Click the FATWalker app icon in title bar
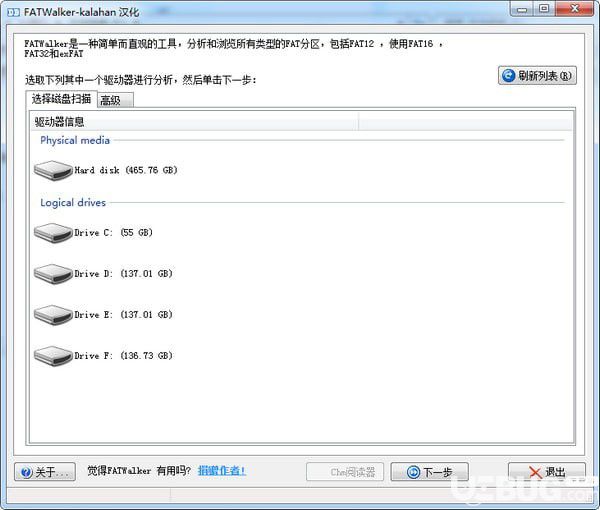Screen dimensions: 600x510 pos(13,12)
